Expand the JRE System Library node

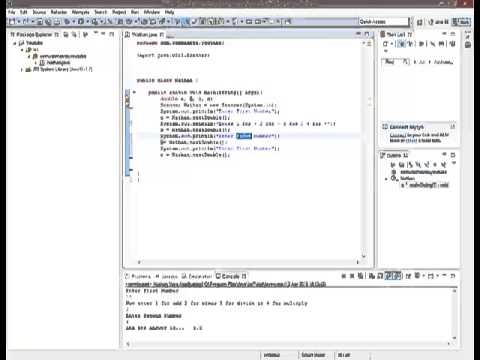pos(22,69)
